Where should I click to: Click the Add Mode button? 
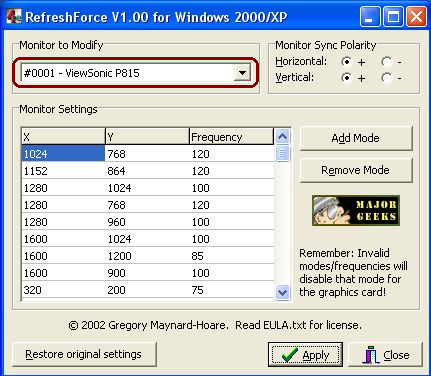coord(356,138)
